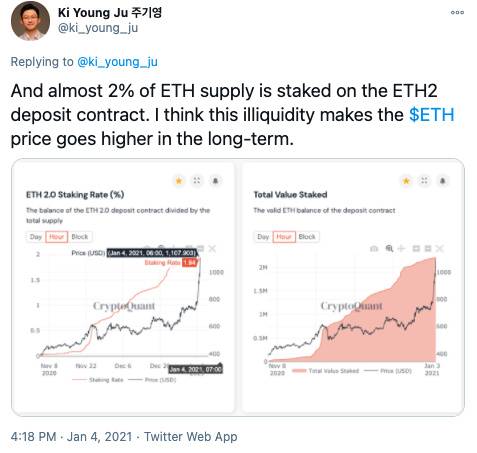Select the zoom magnifier tool on Total Value Staked
The height and width of the screenshot is (453, 477).
coord(389,248)
